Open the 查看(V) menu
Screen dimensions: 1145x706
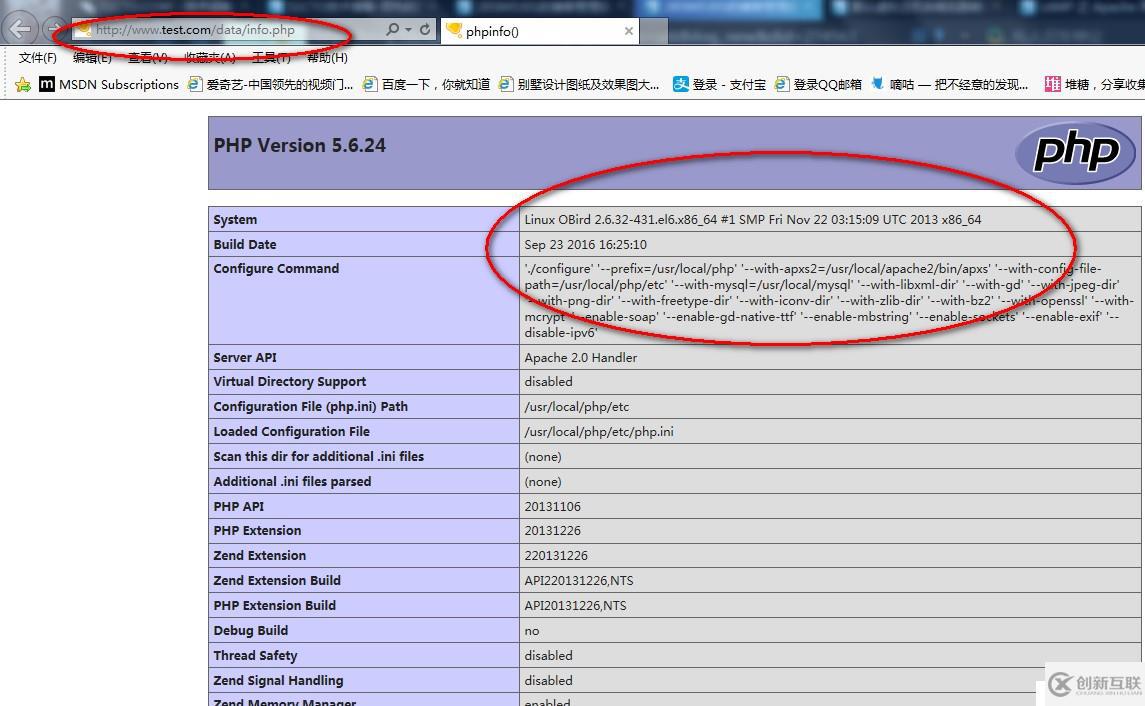click(148, 58)
